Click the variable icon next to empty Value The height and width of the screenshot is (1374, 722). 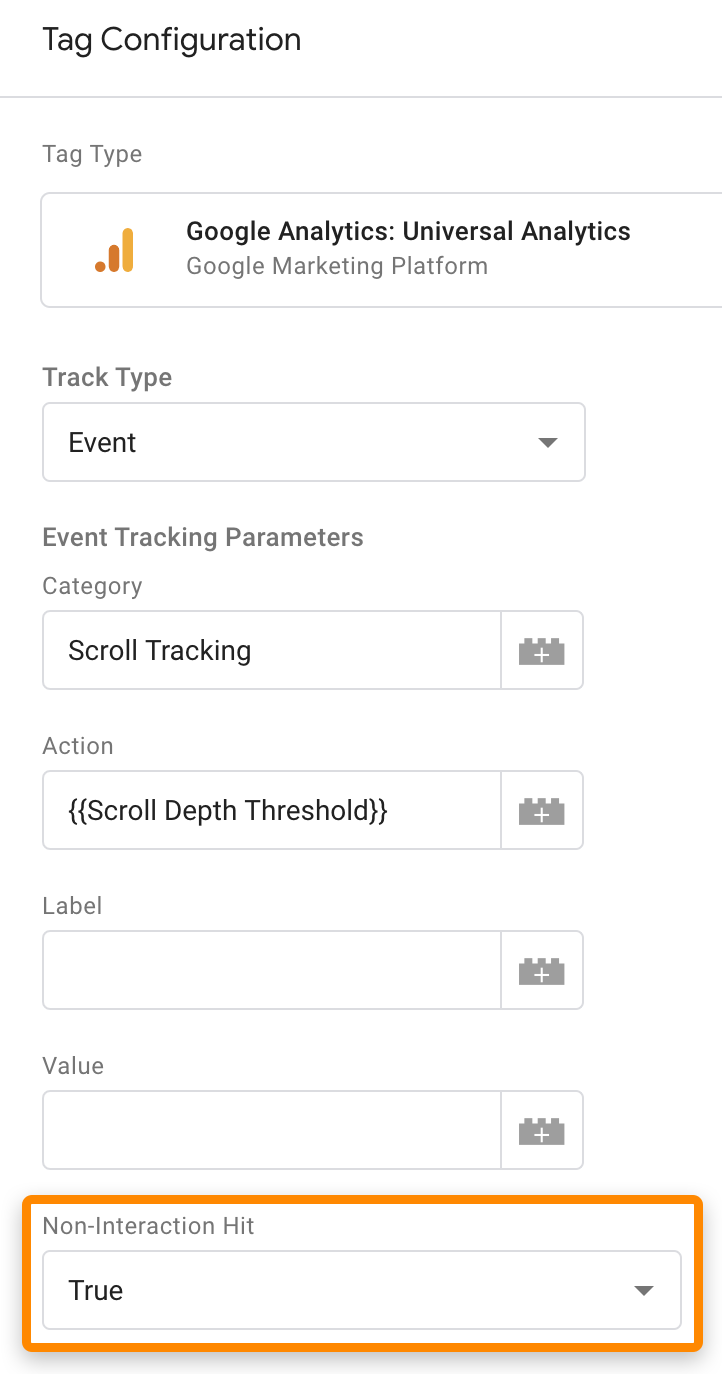pos(541,1130)
